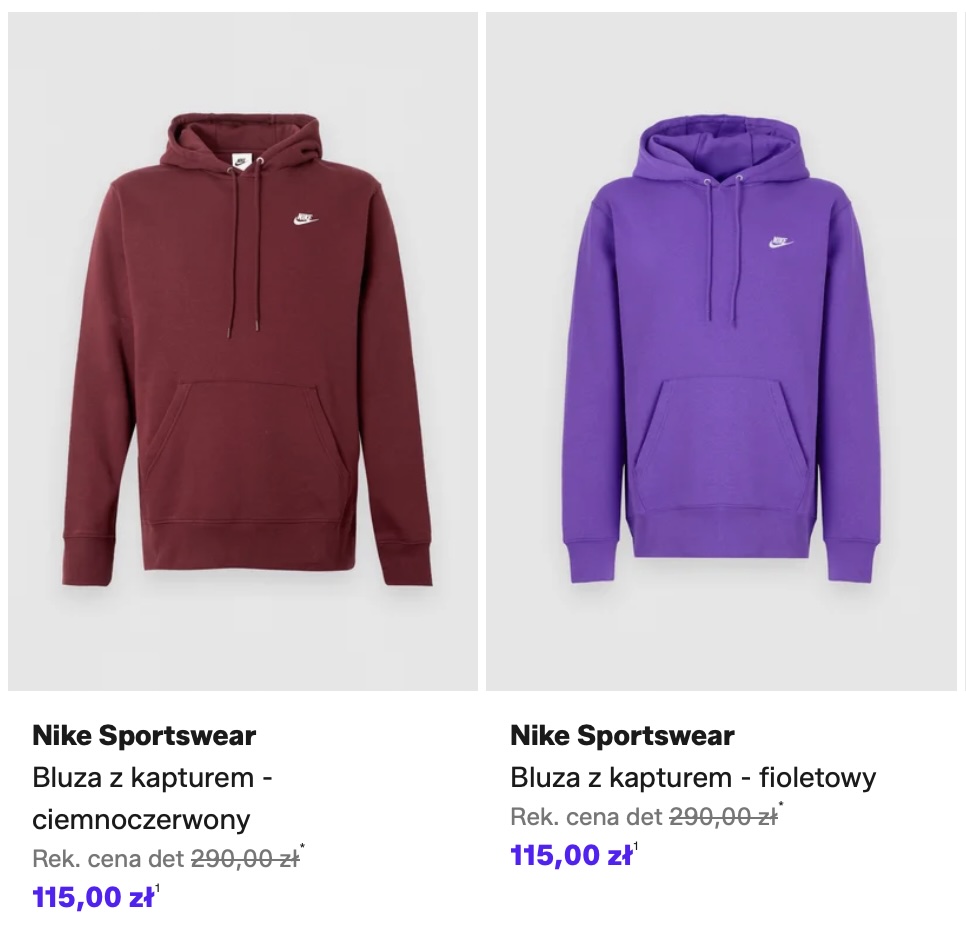Click the 115,00 zł price under dark red hoodie
Screen dimensions: 966x926
[93, 897]
